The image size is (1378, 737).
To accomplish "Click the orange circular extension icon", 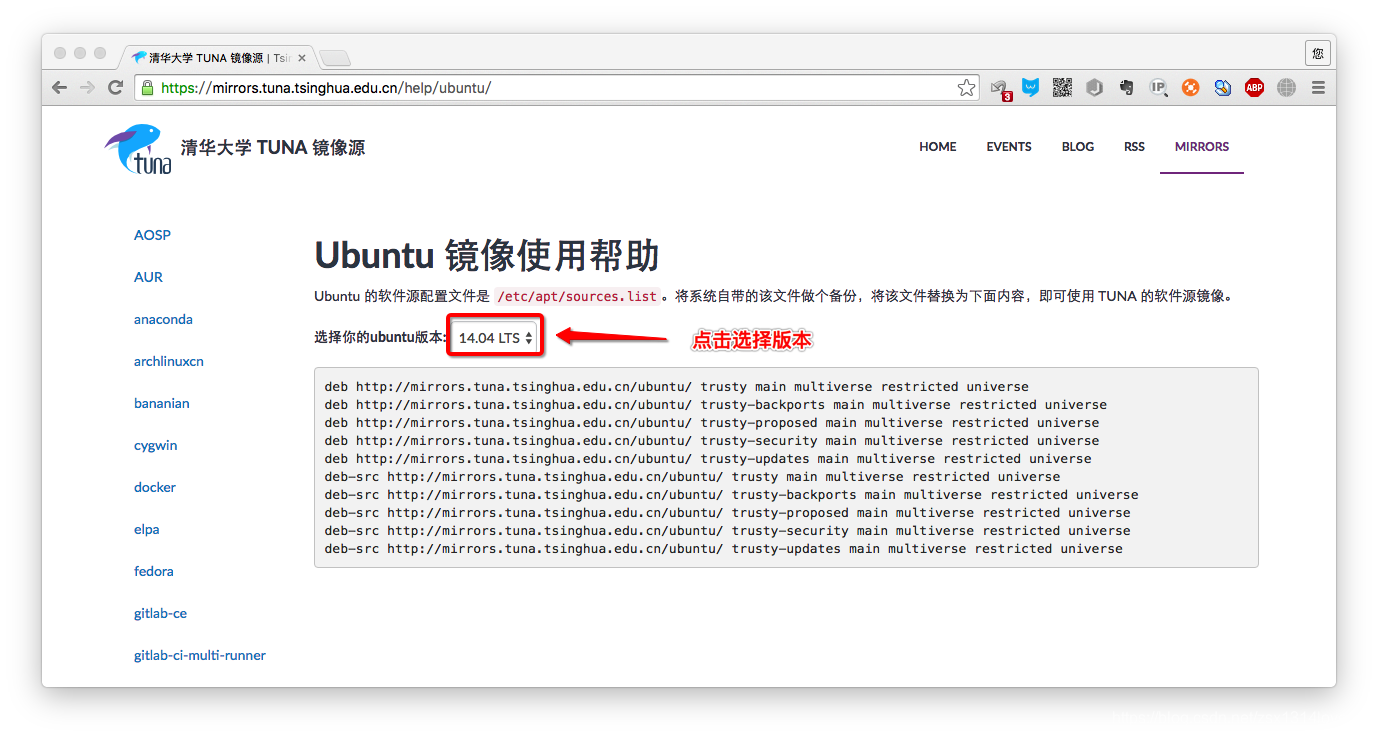I will pos(1190,88).
